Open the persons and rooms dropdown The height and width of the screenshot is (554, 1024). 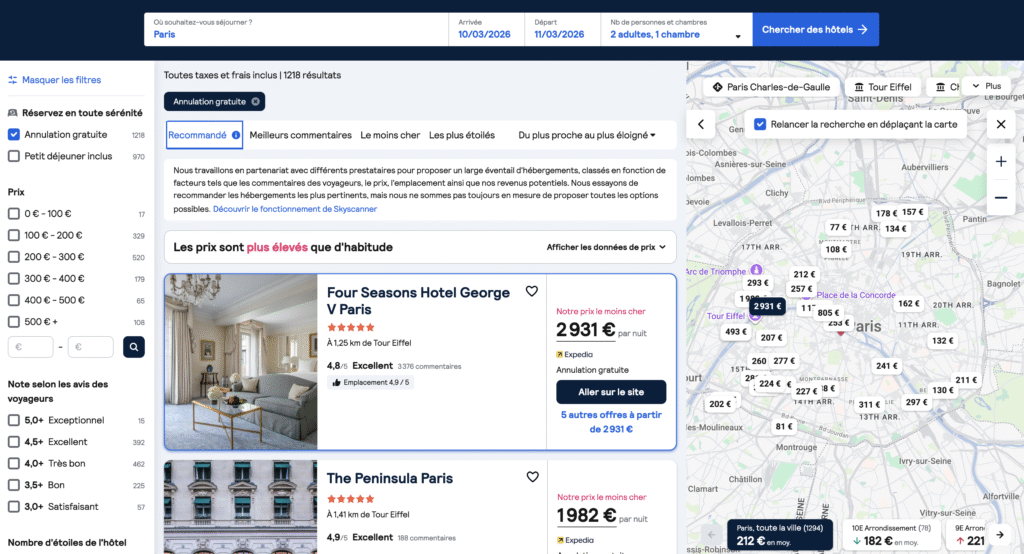676,29
